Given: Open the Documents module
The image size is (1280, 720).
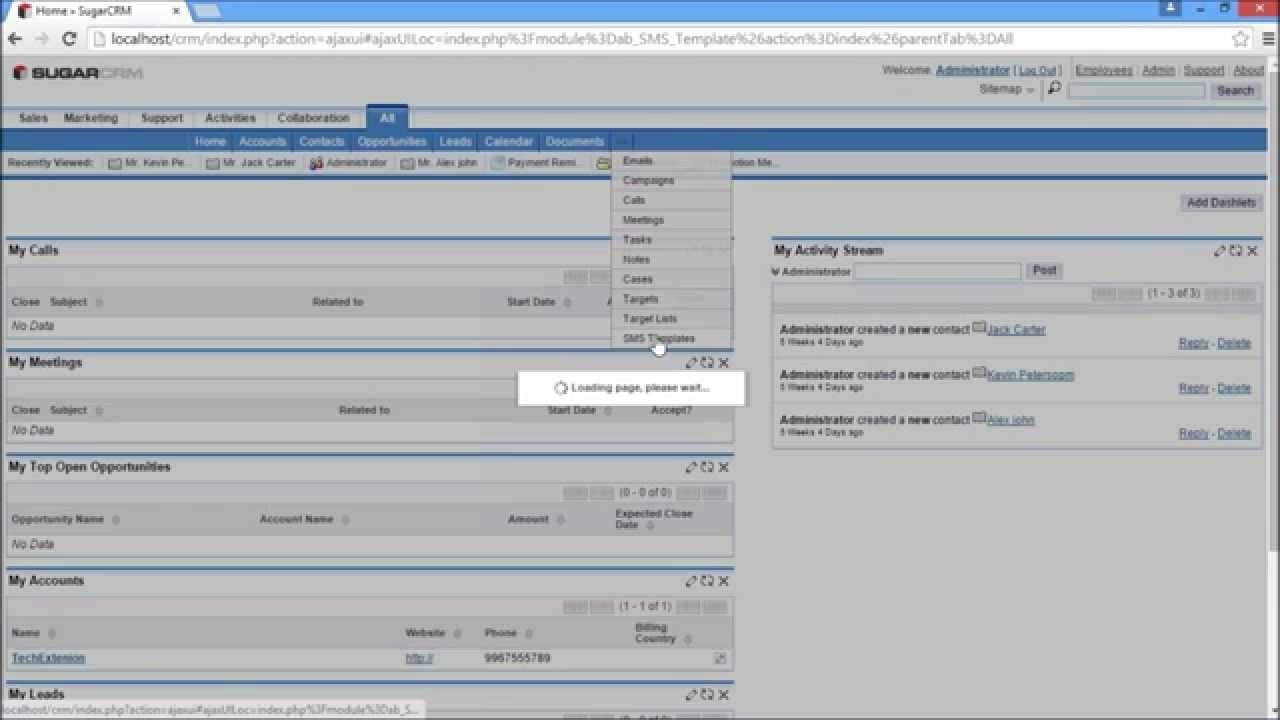Looking at the screenshot, I should pyautogui.click(x=575, y=142).
